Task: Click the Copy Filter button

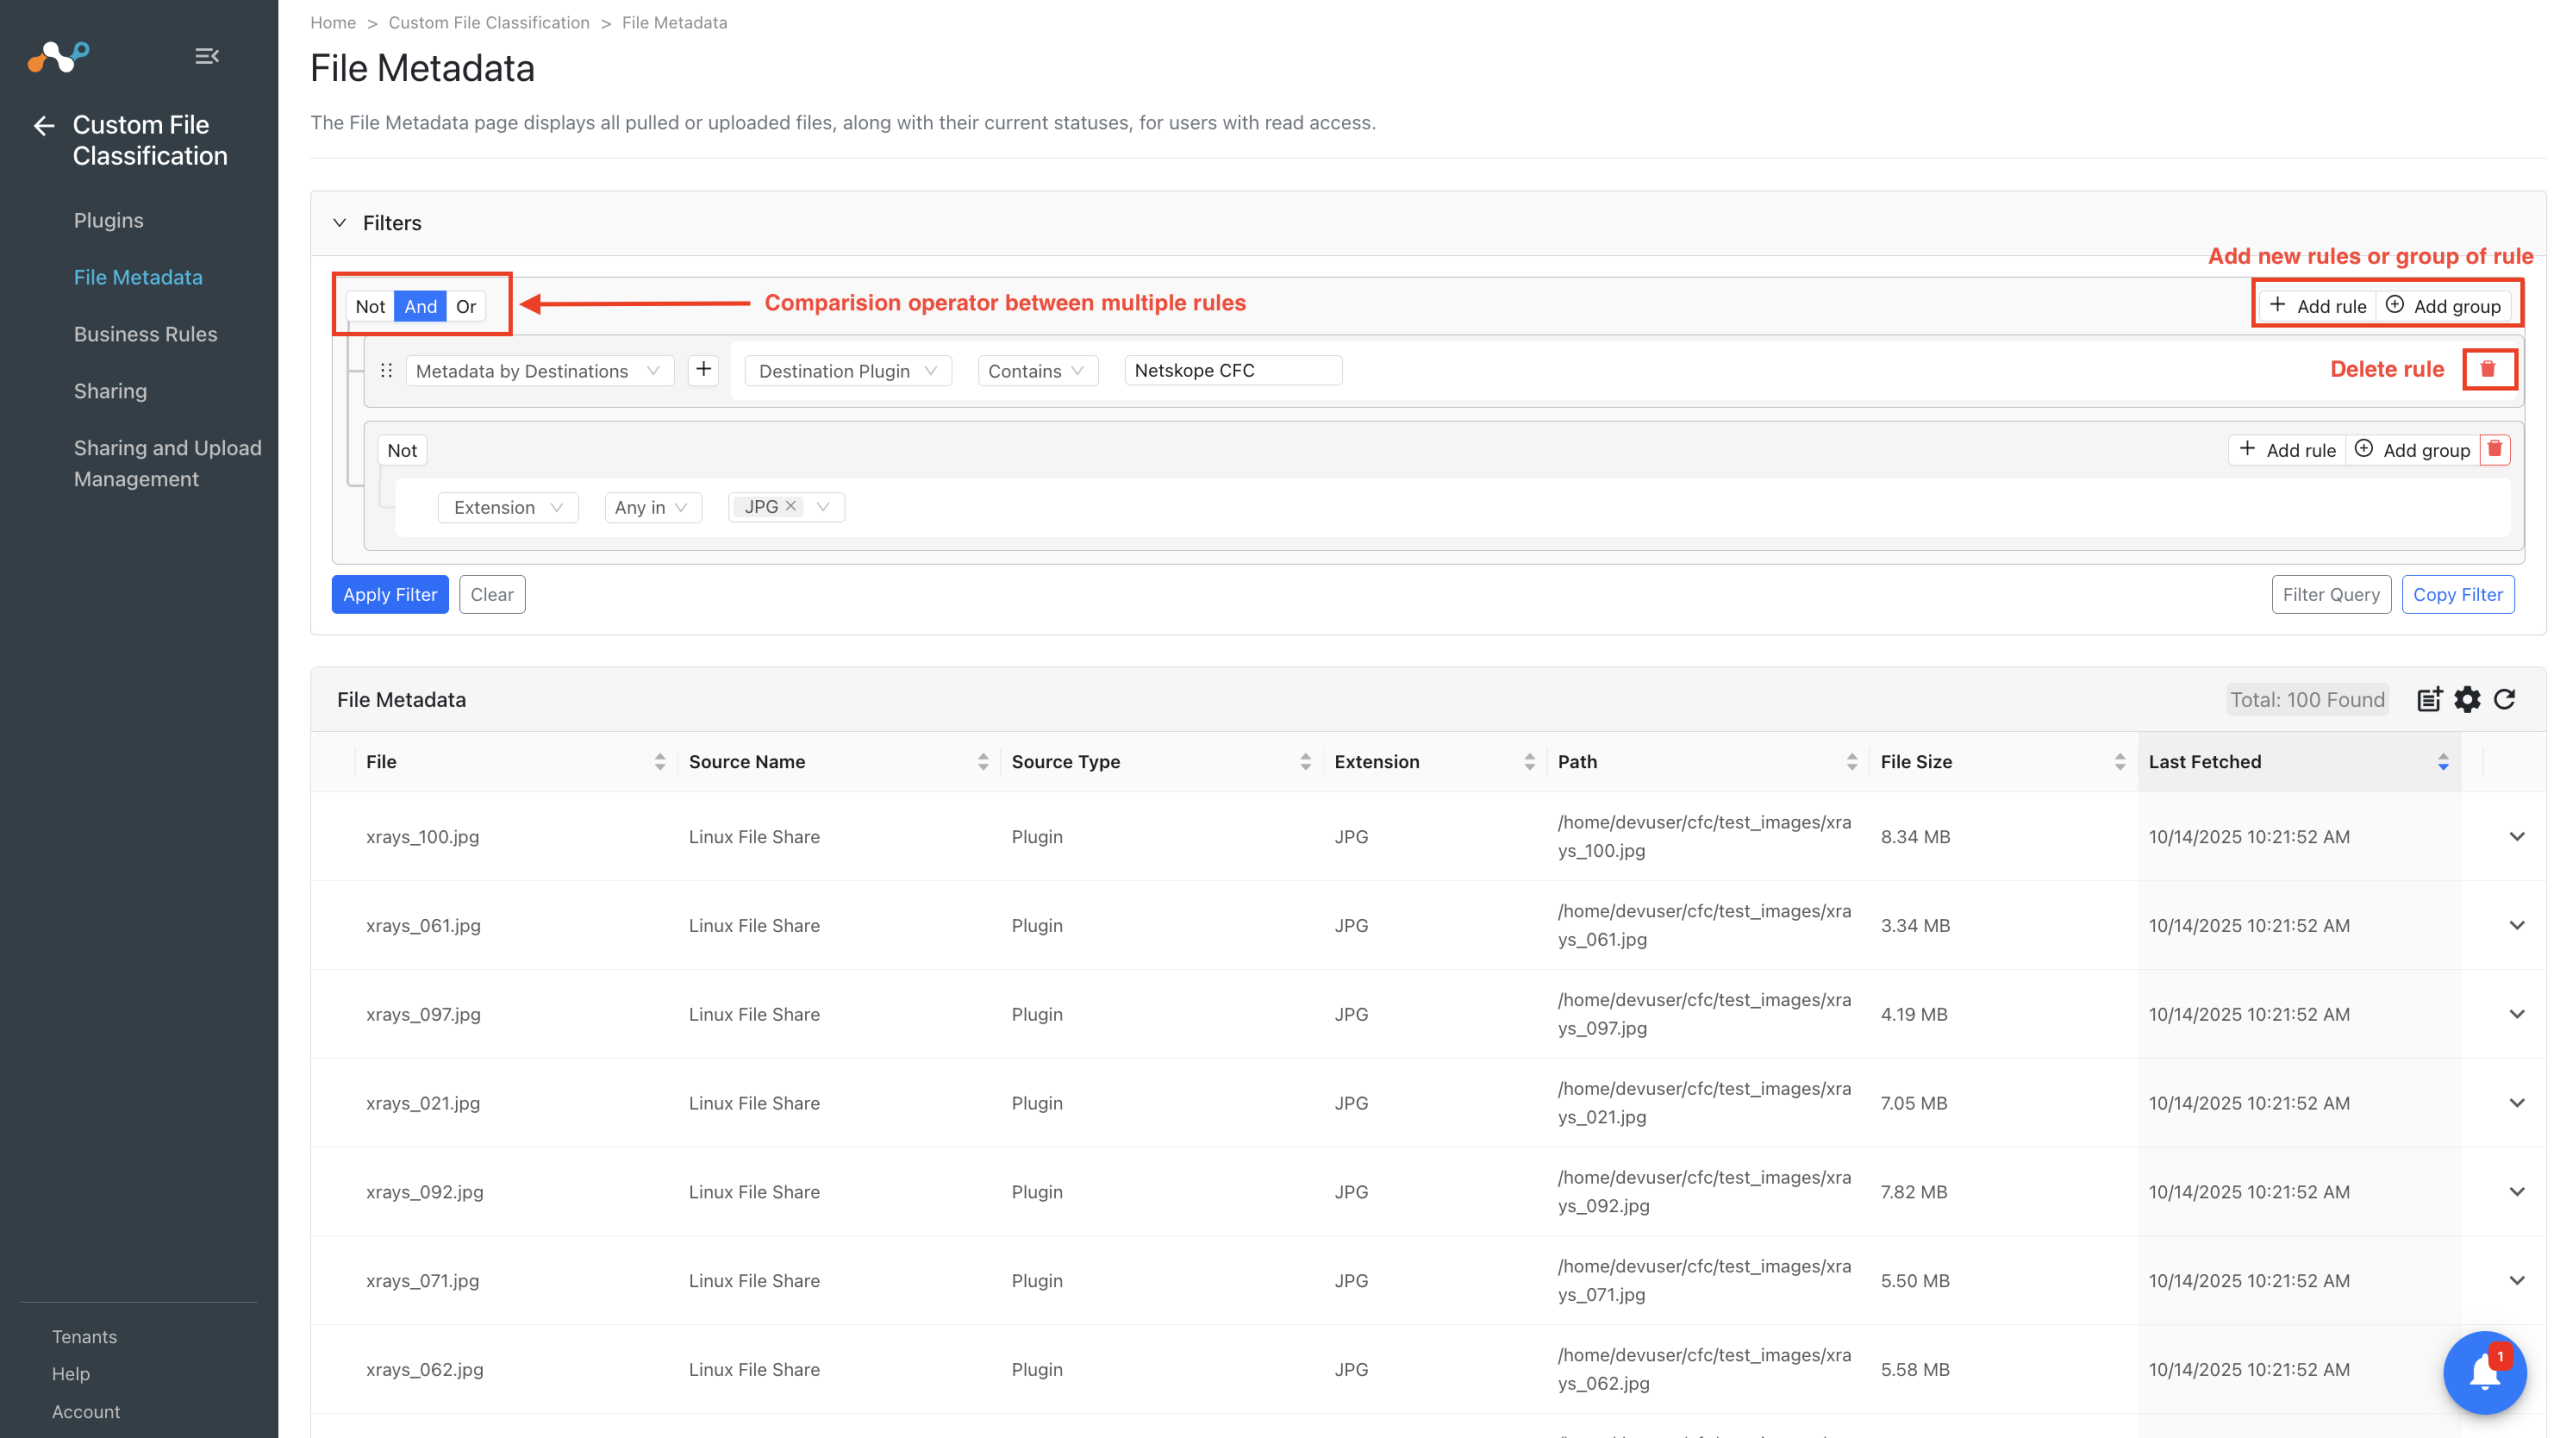Action: 2457,595
